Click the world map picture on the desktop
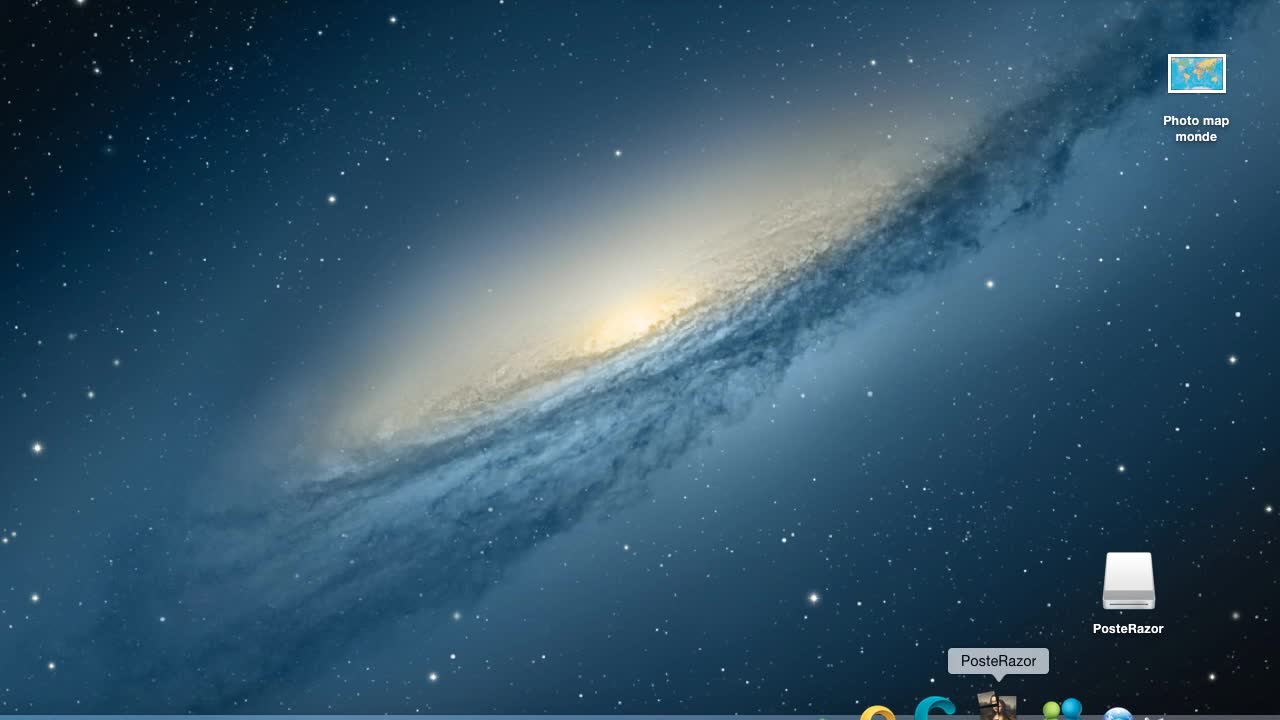This screenshot has height=720, width=1280. pos(1196,74)
